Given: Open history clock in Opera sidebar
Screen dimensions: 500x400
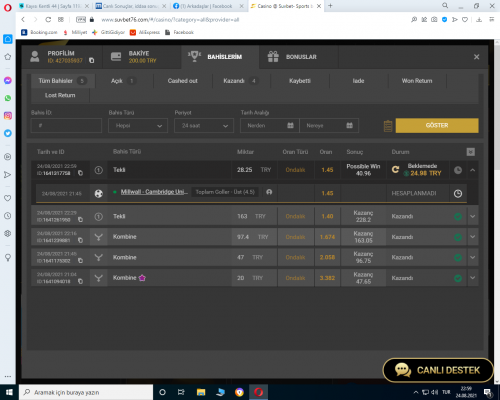Looking at the screenshot, I should point(8,216).
